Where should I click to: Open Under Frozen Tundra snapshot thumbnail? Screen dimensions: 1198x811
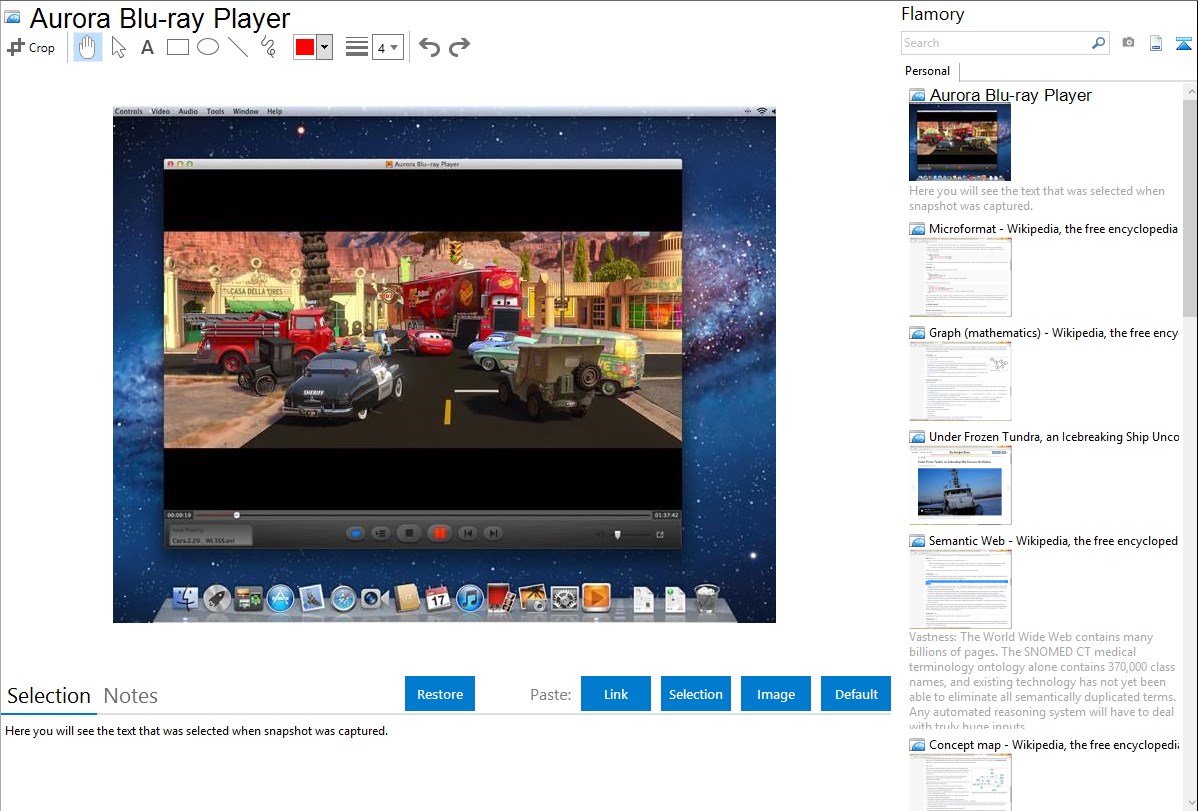[x=960, y=485]
